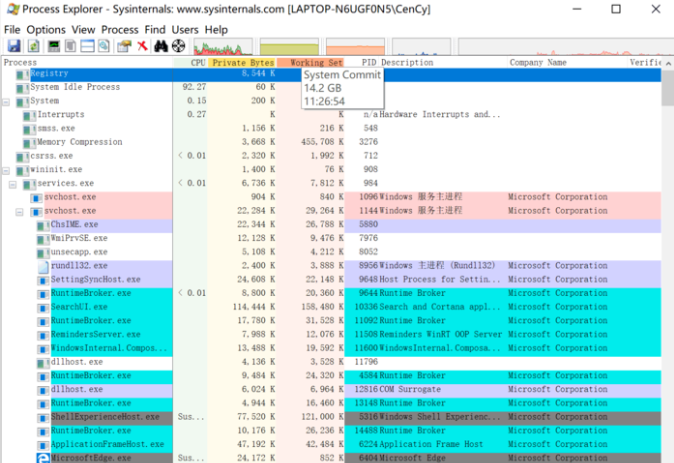Click the Reminders WinRT OOP Server description
The height and width of the screenshot is (463, 674).
click(x=441, y=335)
